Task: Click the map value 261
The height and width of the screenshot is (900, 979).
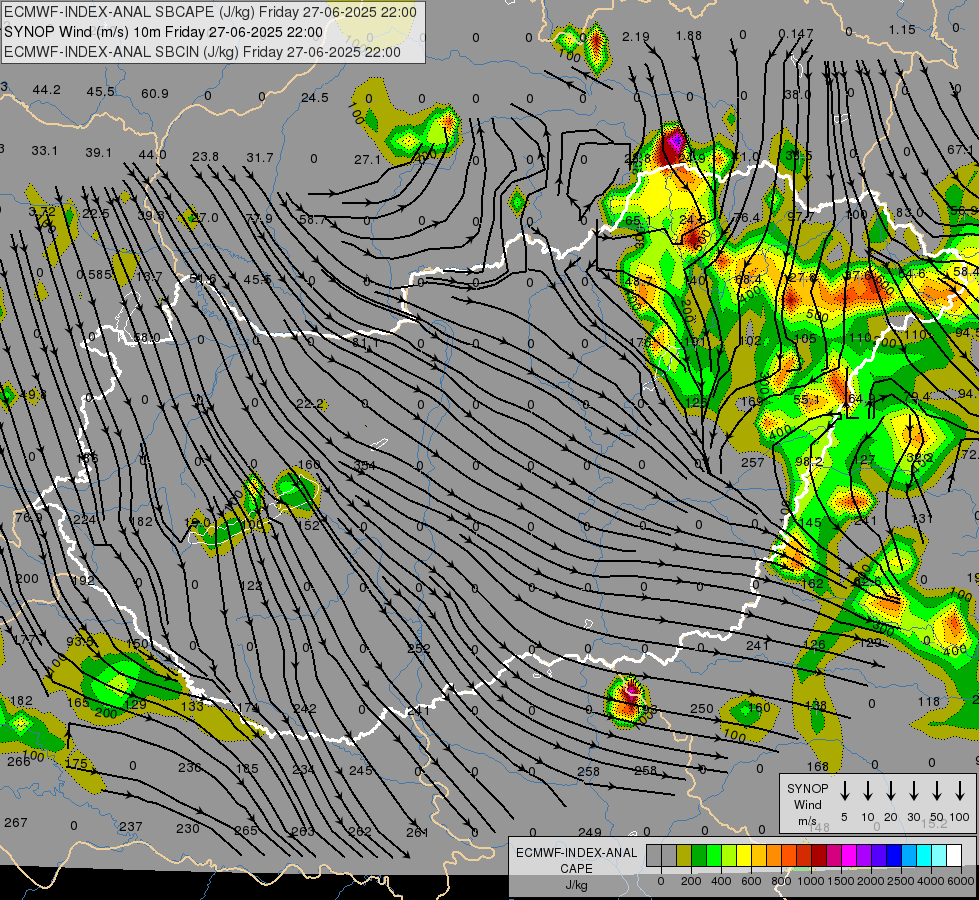Action: 417,832
